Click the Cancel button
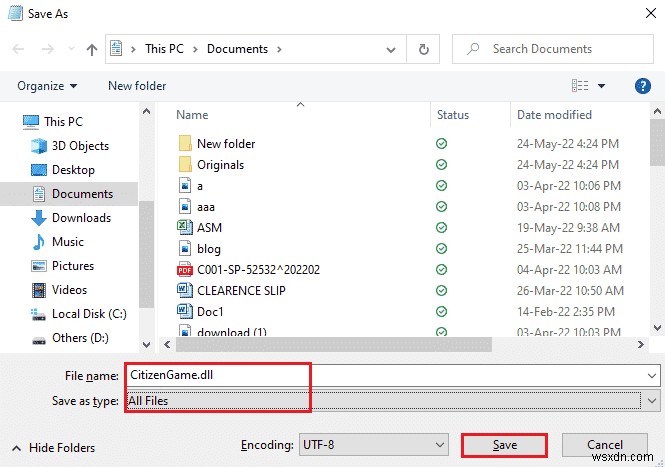Viewport: 665px width, 467px height. coord(605,445)
